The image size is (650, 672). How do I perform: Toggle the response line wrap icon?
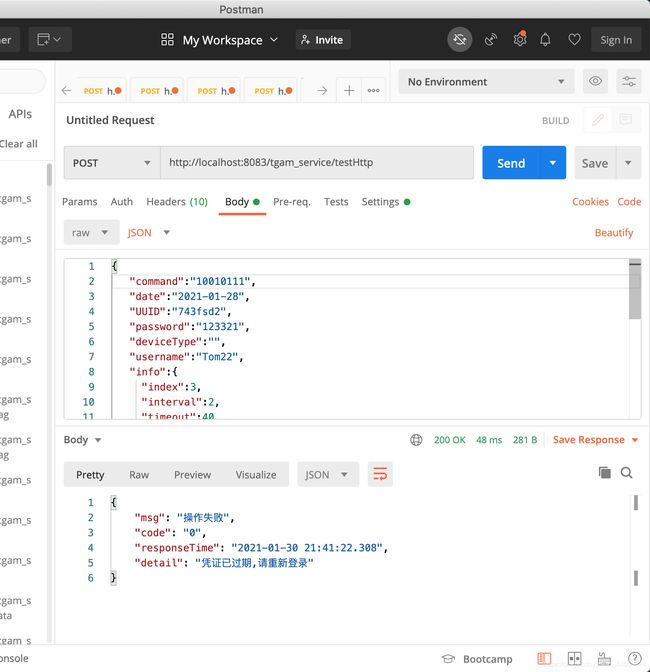click(x=380, y=474)
